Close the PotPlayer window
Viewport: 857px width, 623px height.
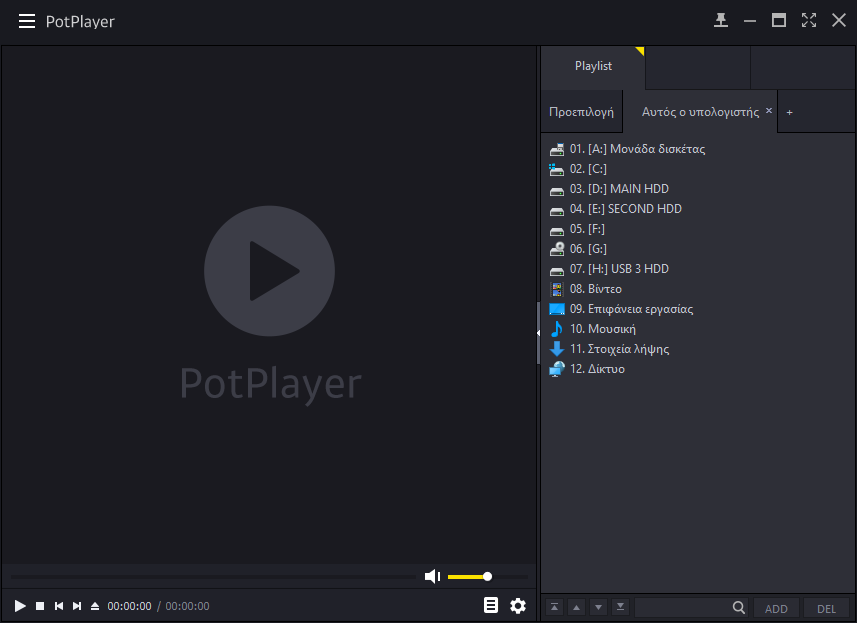point(838,21)
